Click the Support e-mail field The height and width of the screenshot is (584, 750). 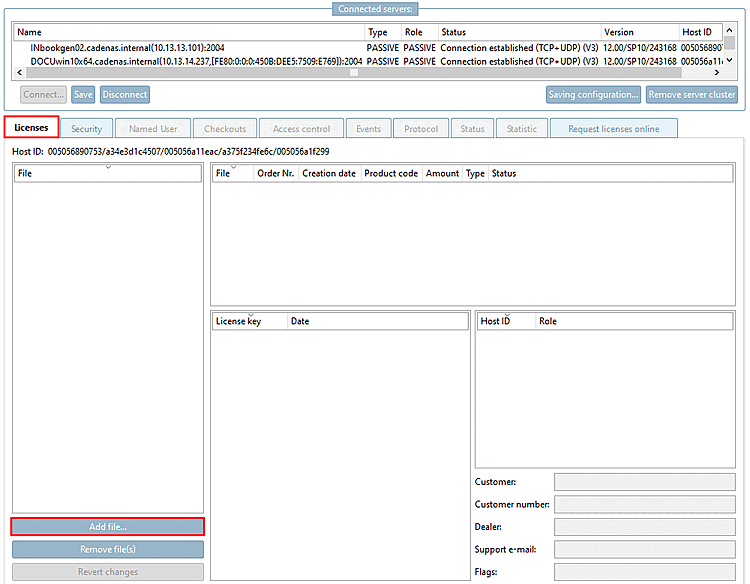[x=644, y=549]
